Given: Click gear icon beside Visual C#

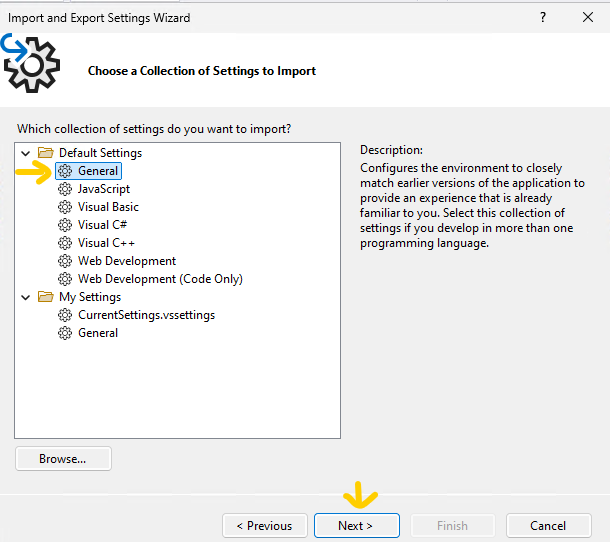Looking at the screenshot, I should click(65, 225).
